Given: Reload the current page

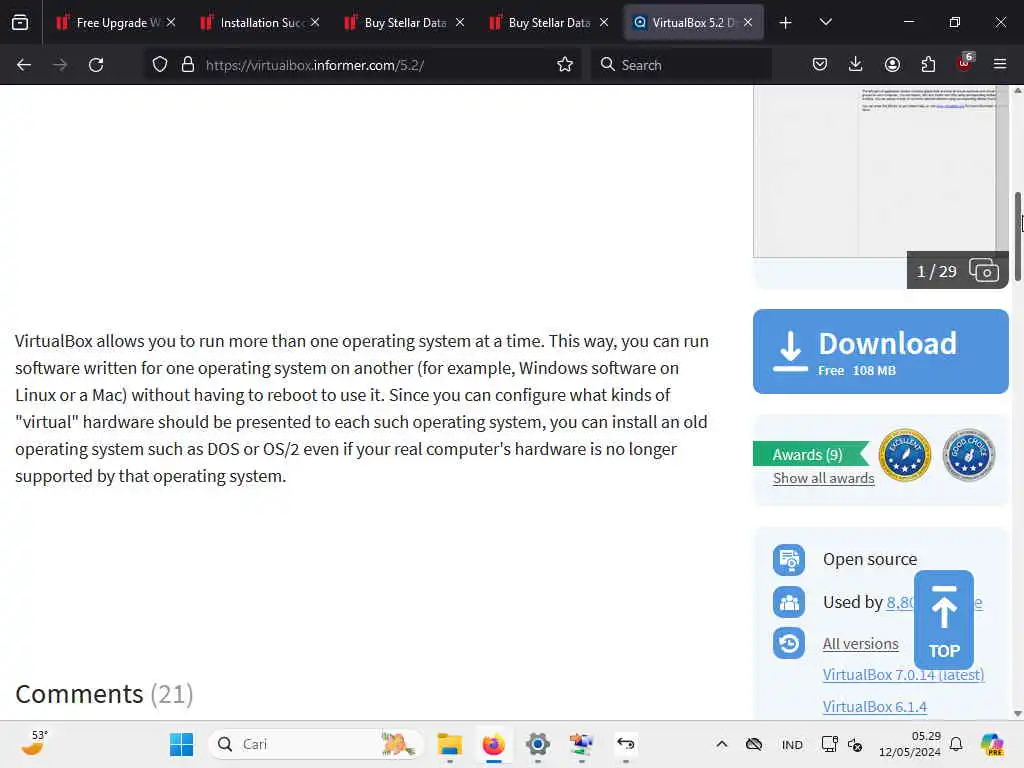Looking at the screenshot, I should [96, 65].
